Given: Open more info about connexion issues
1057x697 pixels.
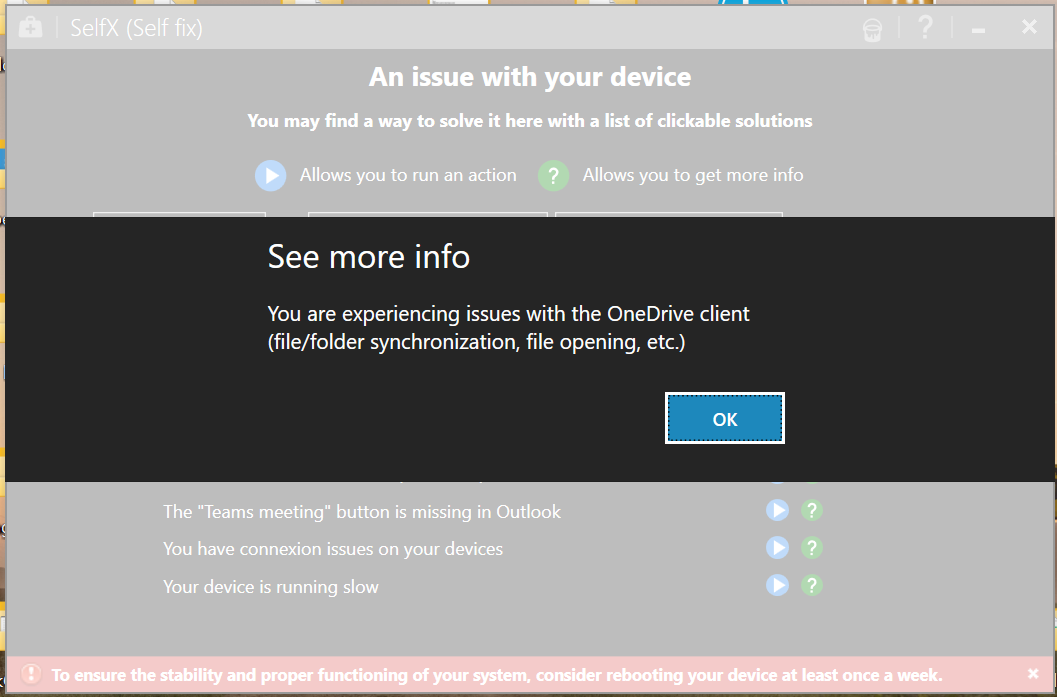Looking at the screenshot, I should [812, 547].
